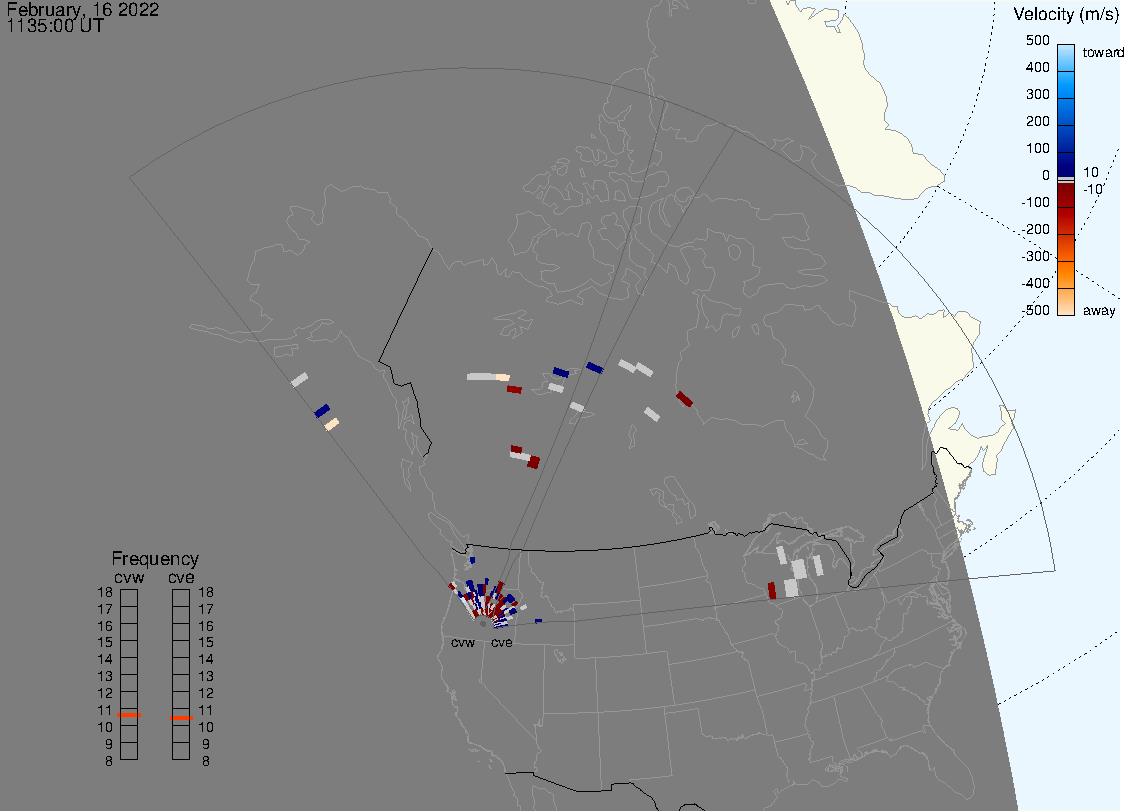This screenshot has height=811, width=1124.
Task: Select the gray zero-velocity band in the color bar
Action: (1066, 179)
